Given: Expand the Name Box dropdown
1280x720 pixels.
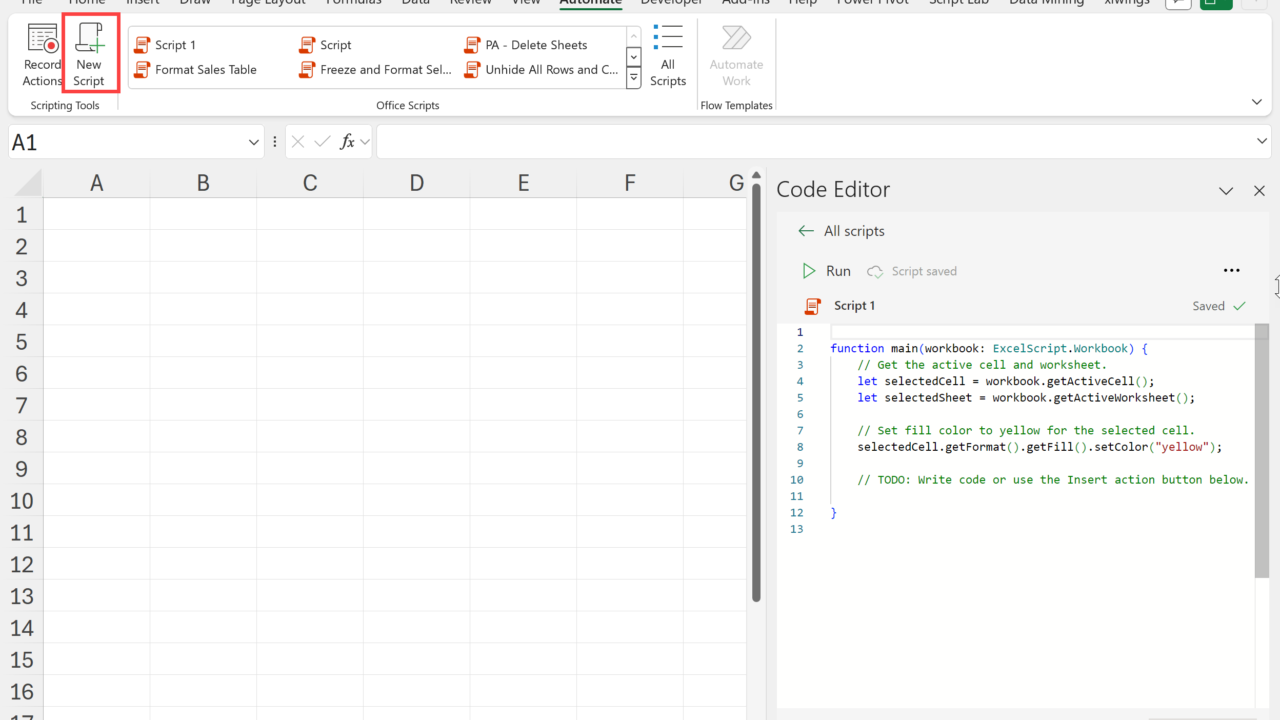Looking at the screenshot, I should coord(253,143).
